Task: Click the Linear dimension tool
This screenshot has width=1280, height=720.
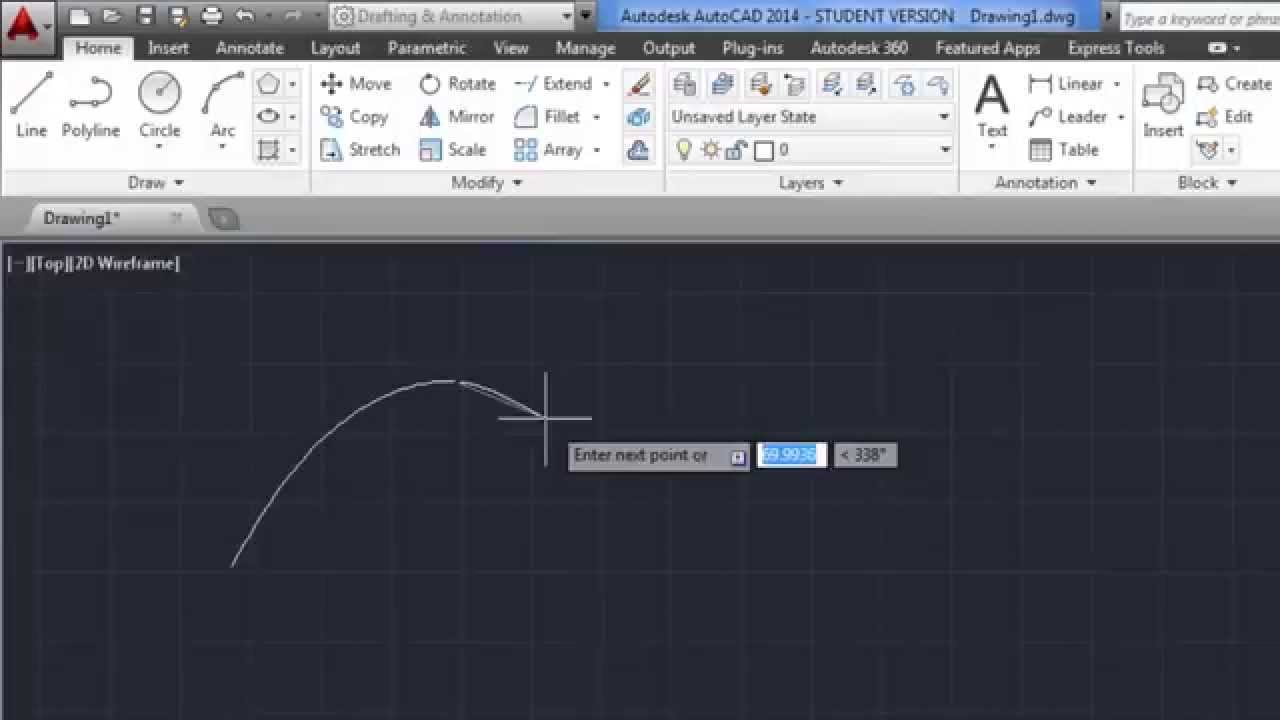Action: (1066, 84)
